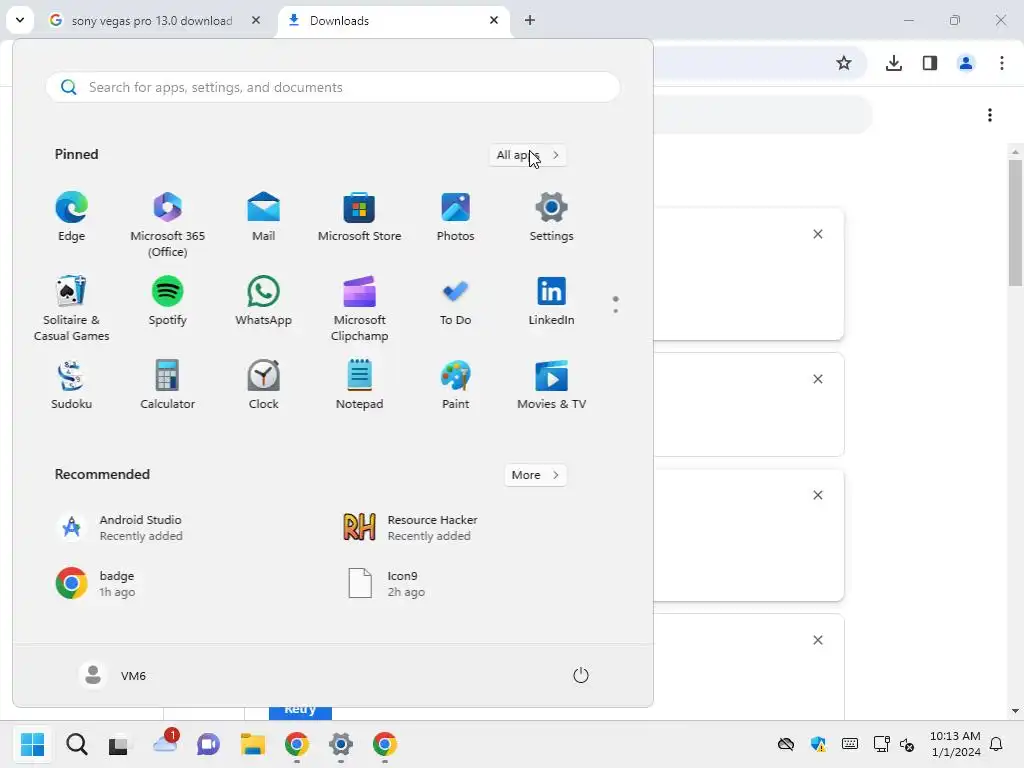Open the Sudoku game

pyautogui.click(x=71, y=385)
